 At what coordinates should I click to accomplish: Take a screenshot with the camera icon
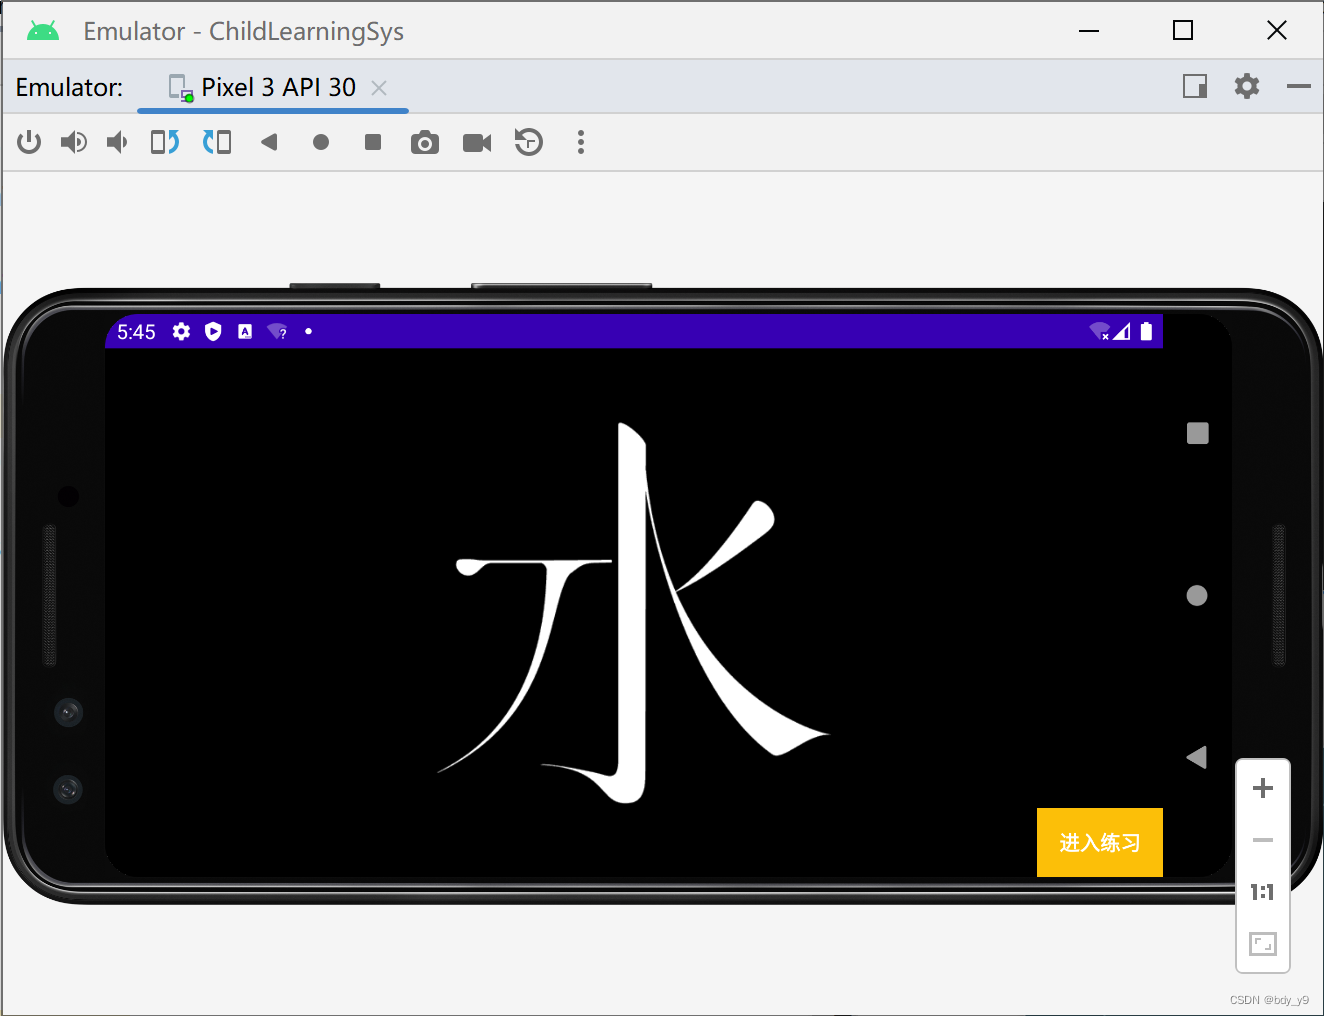[425, 142]
